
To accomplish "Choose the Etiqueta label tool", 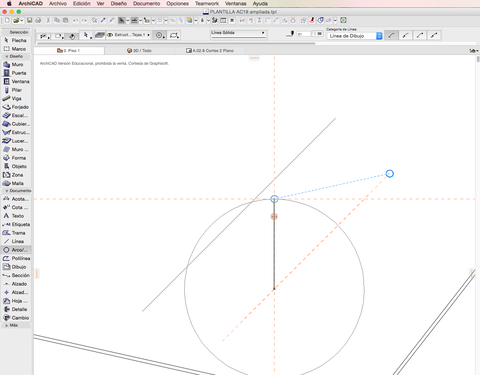I will tap(16, 224).
